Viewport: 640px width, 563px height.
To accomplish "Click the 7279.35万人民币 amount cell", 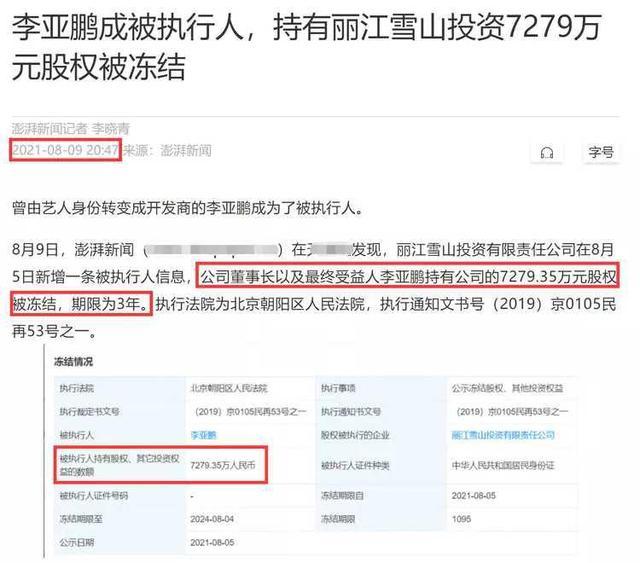I will pos(222,465).
